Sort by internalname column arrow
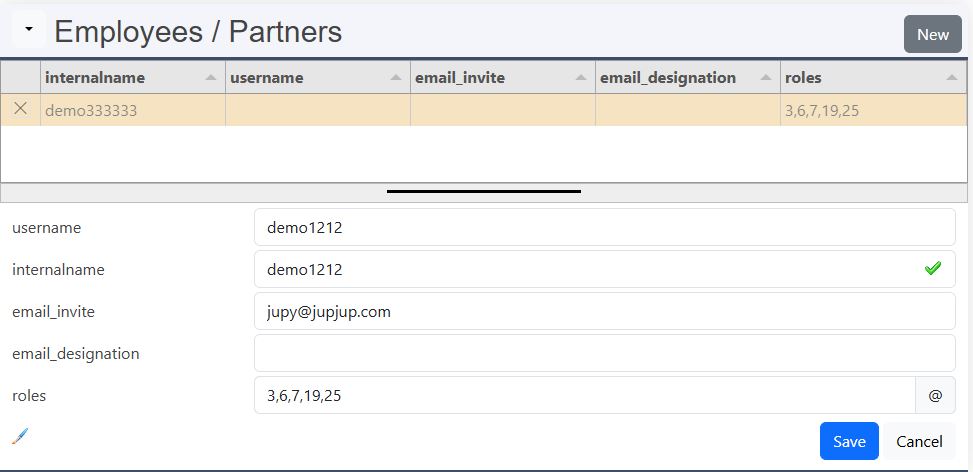The image size is (973, 472). click(x=211, y=78)
